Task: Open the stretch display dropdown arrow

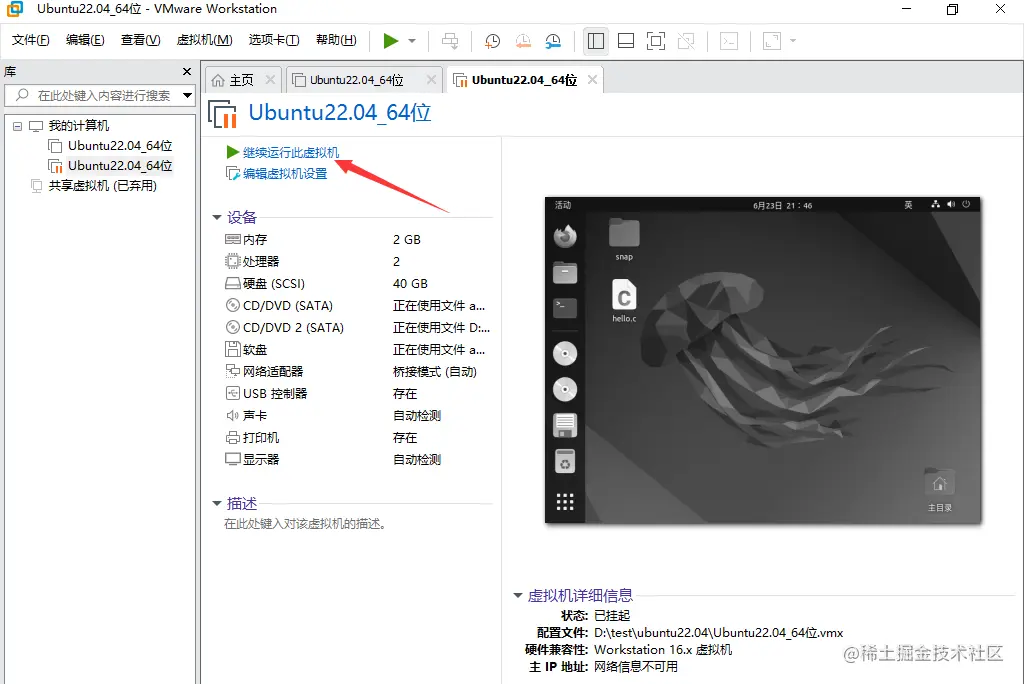Action: tap(793, 41)
